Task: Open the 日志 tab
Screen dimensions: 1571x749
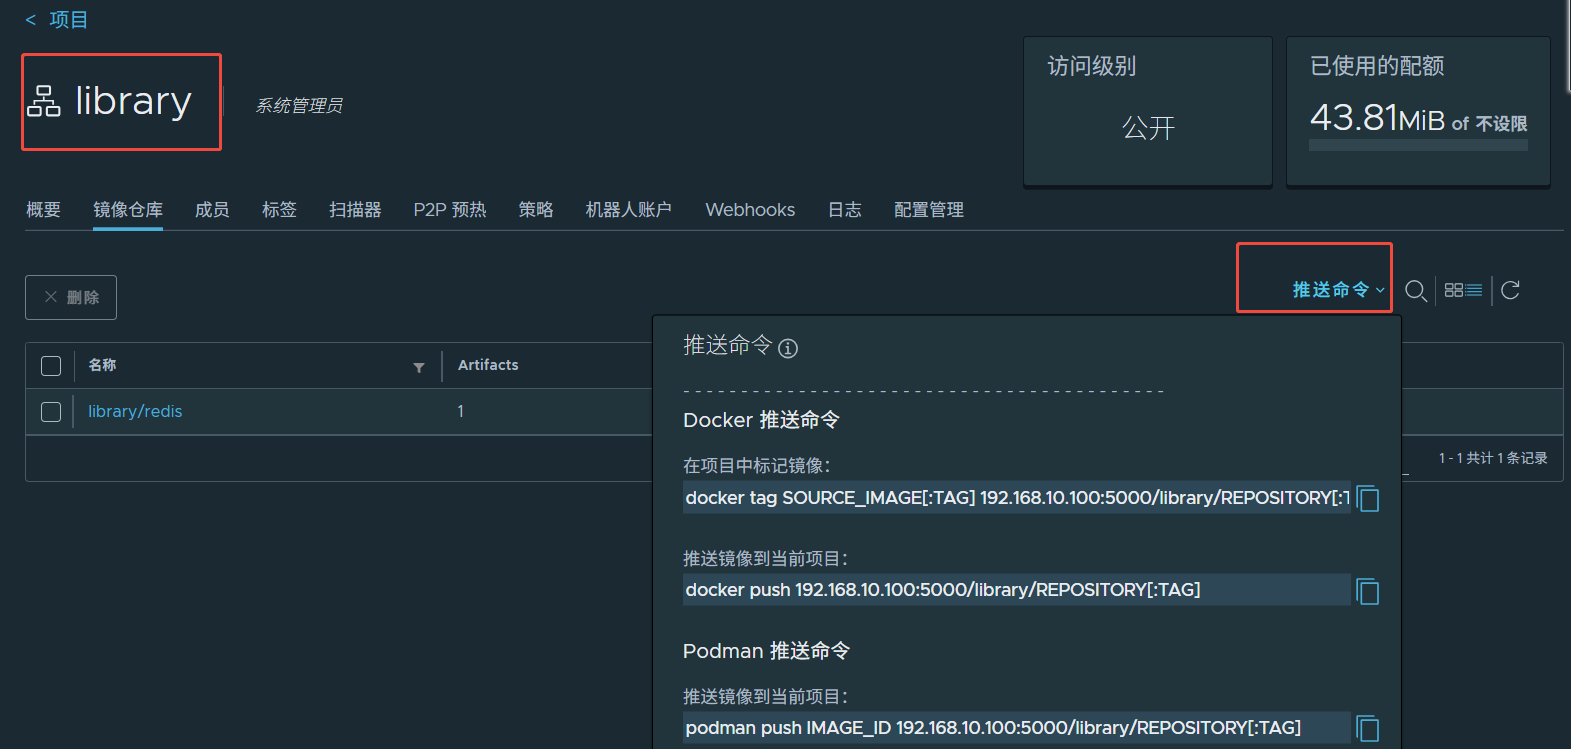Action: click(x=845, y=210)
